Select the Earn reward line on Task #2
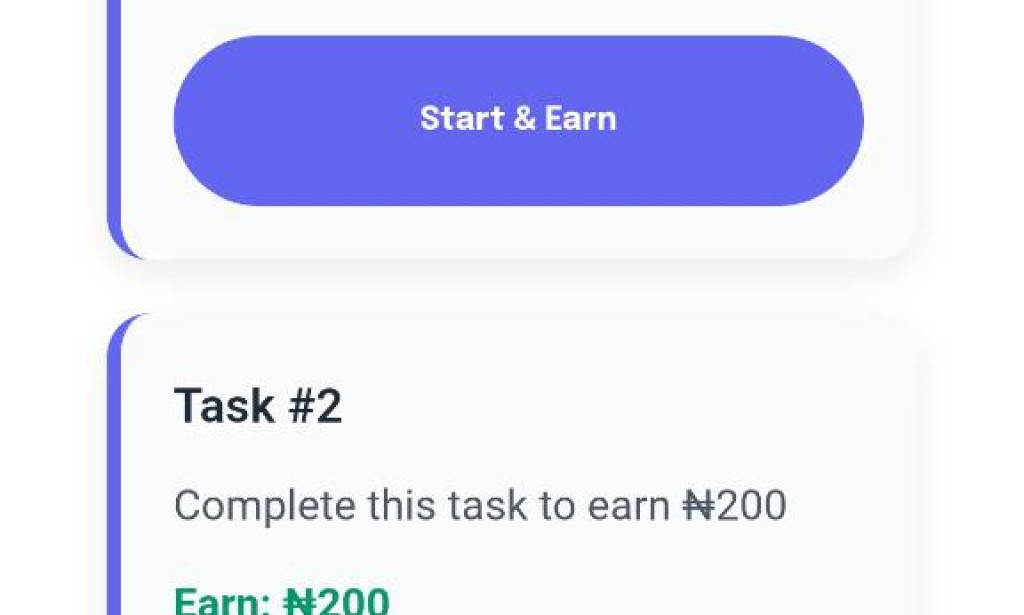 click(x=280, y=600)
